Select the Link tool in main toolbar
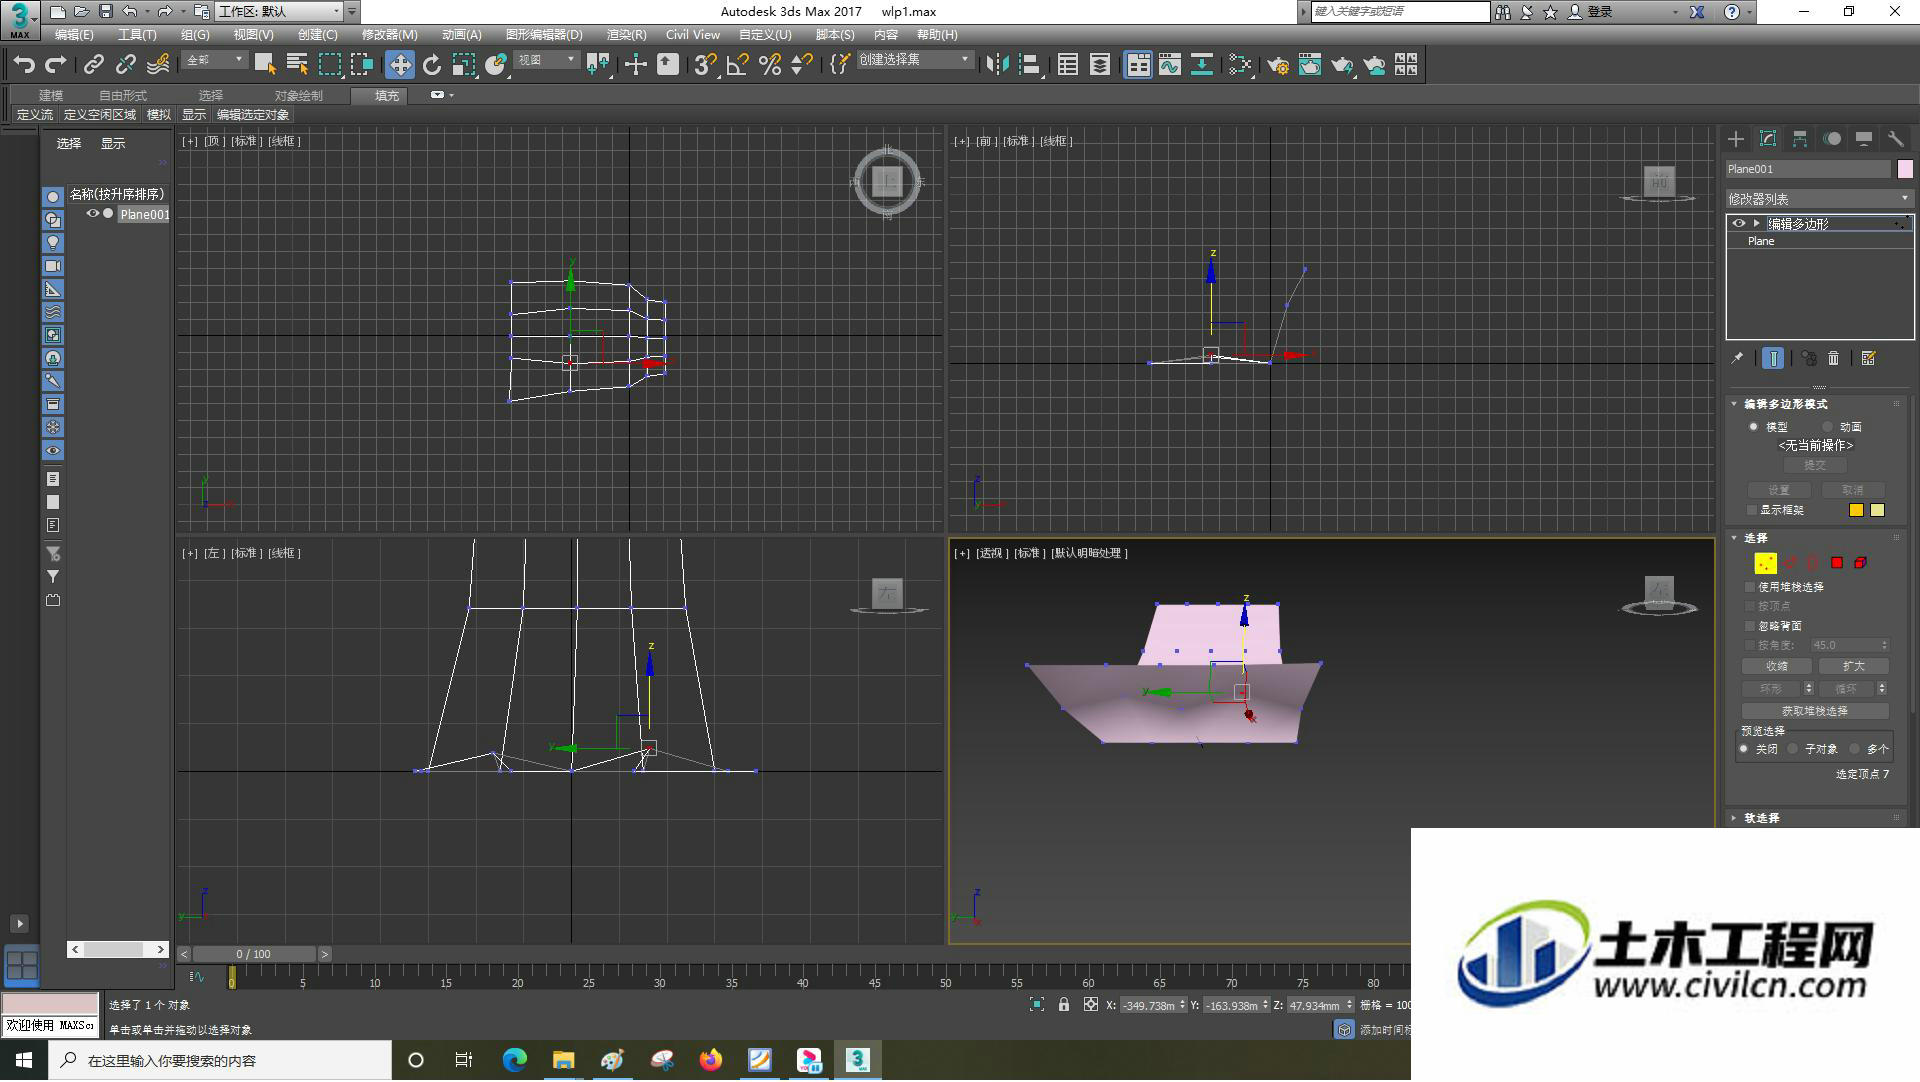The image size is (1920, 1082). (x=94, y=65)
